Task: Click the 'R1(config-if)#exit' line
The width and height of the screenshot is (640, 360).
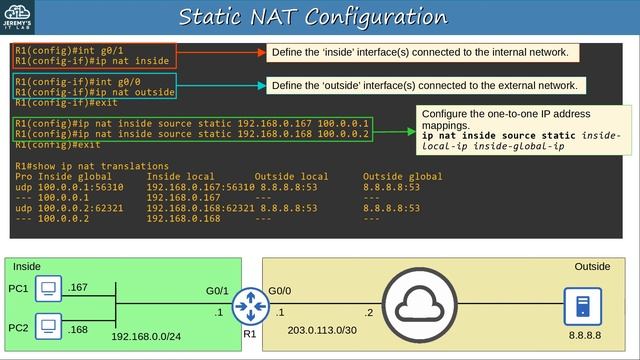Action: tap(66, 102)
